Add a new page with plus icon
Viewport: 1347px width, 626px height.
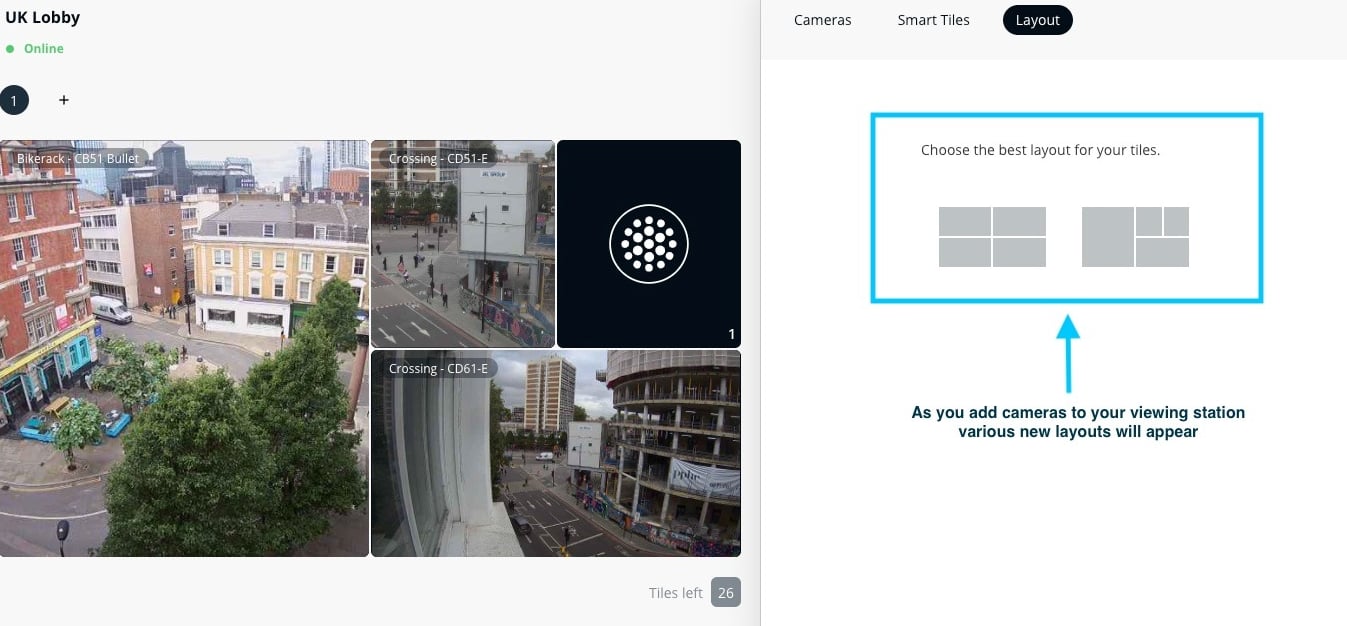click(64, 100)
